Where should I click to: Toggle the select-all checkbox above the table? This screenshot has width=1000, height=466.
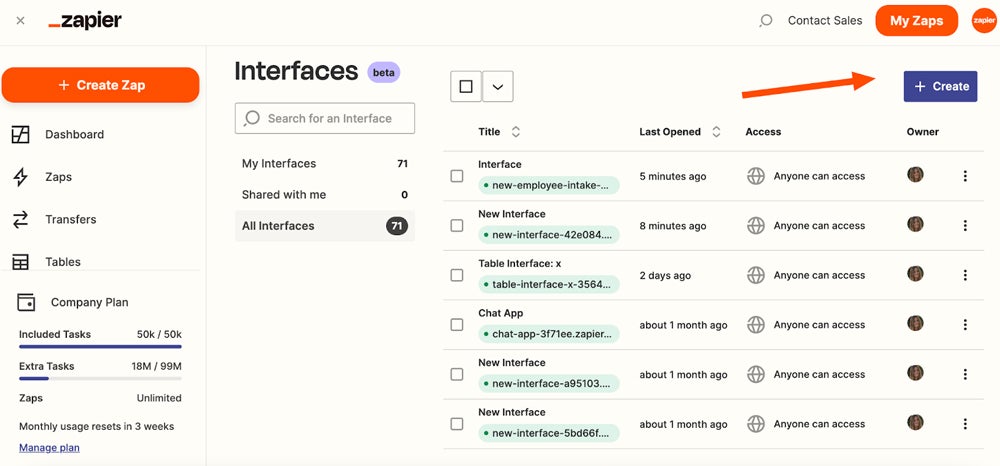click(466, 87)
